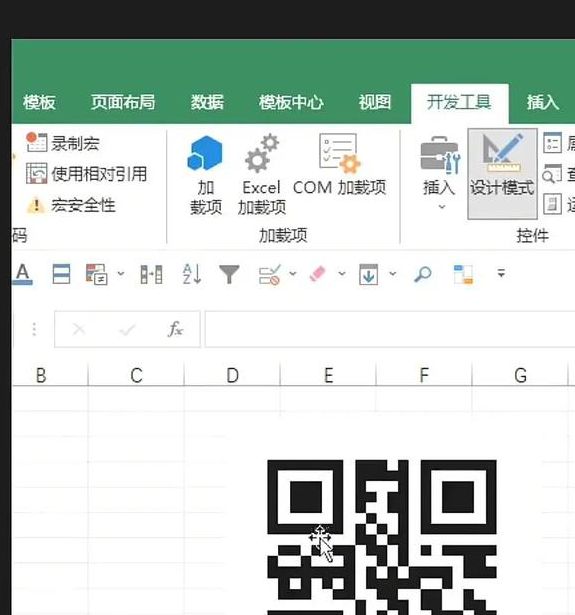Select the QR code image on the sheet
The image size is (575, 615).
(x=382, y=537)
